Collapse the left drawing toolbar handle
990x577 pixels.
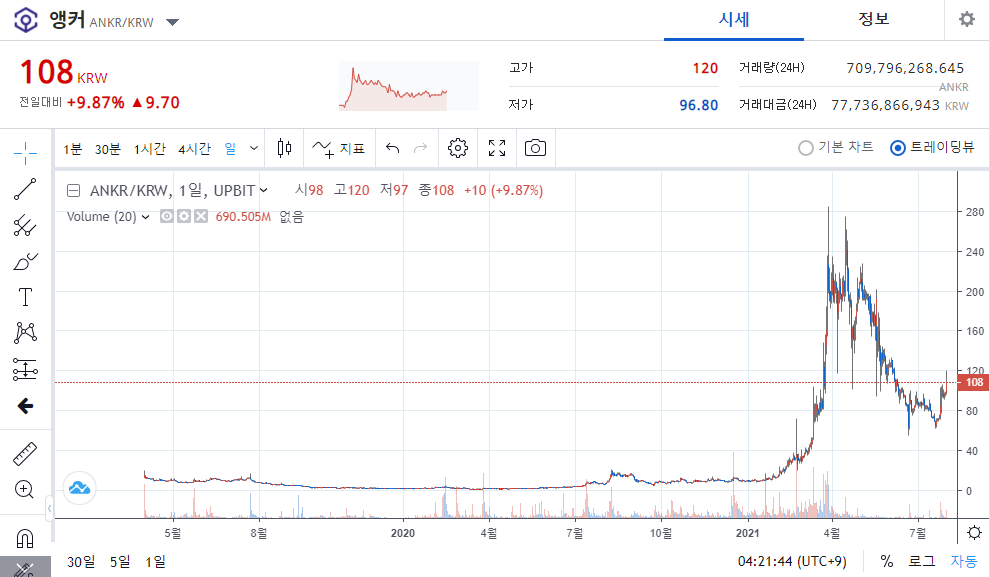pos(49,508)
